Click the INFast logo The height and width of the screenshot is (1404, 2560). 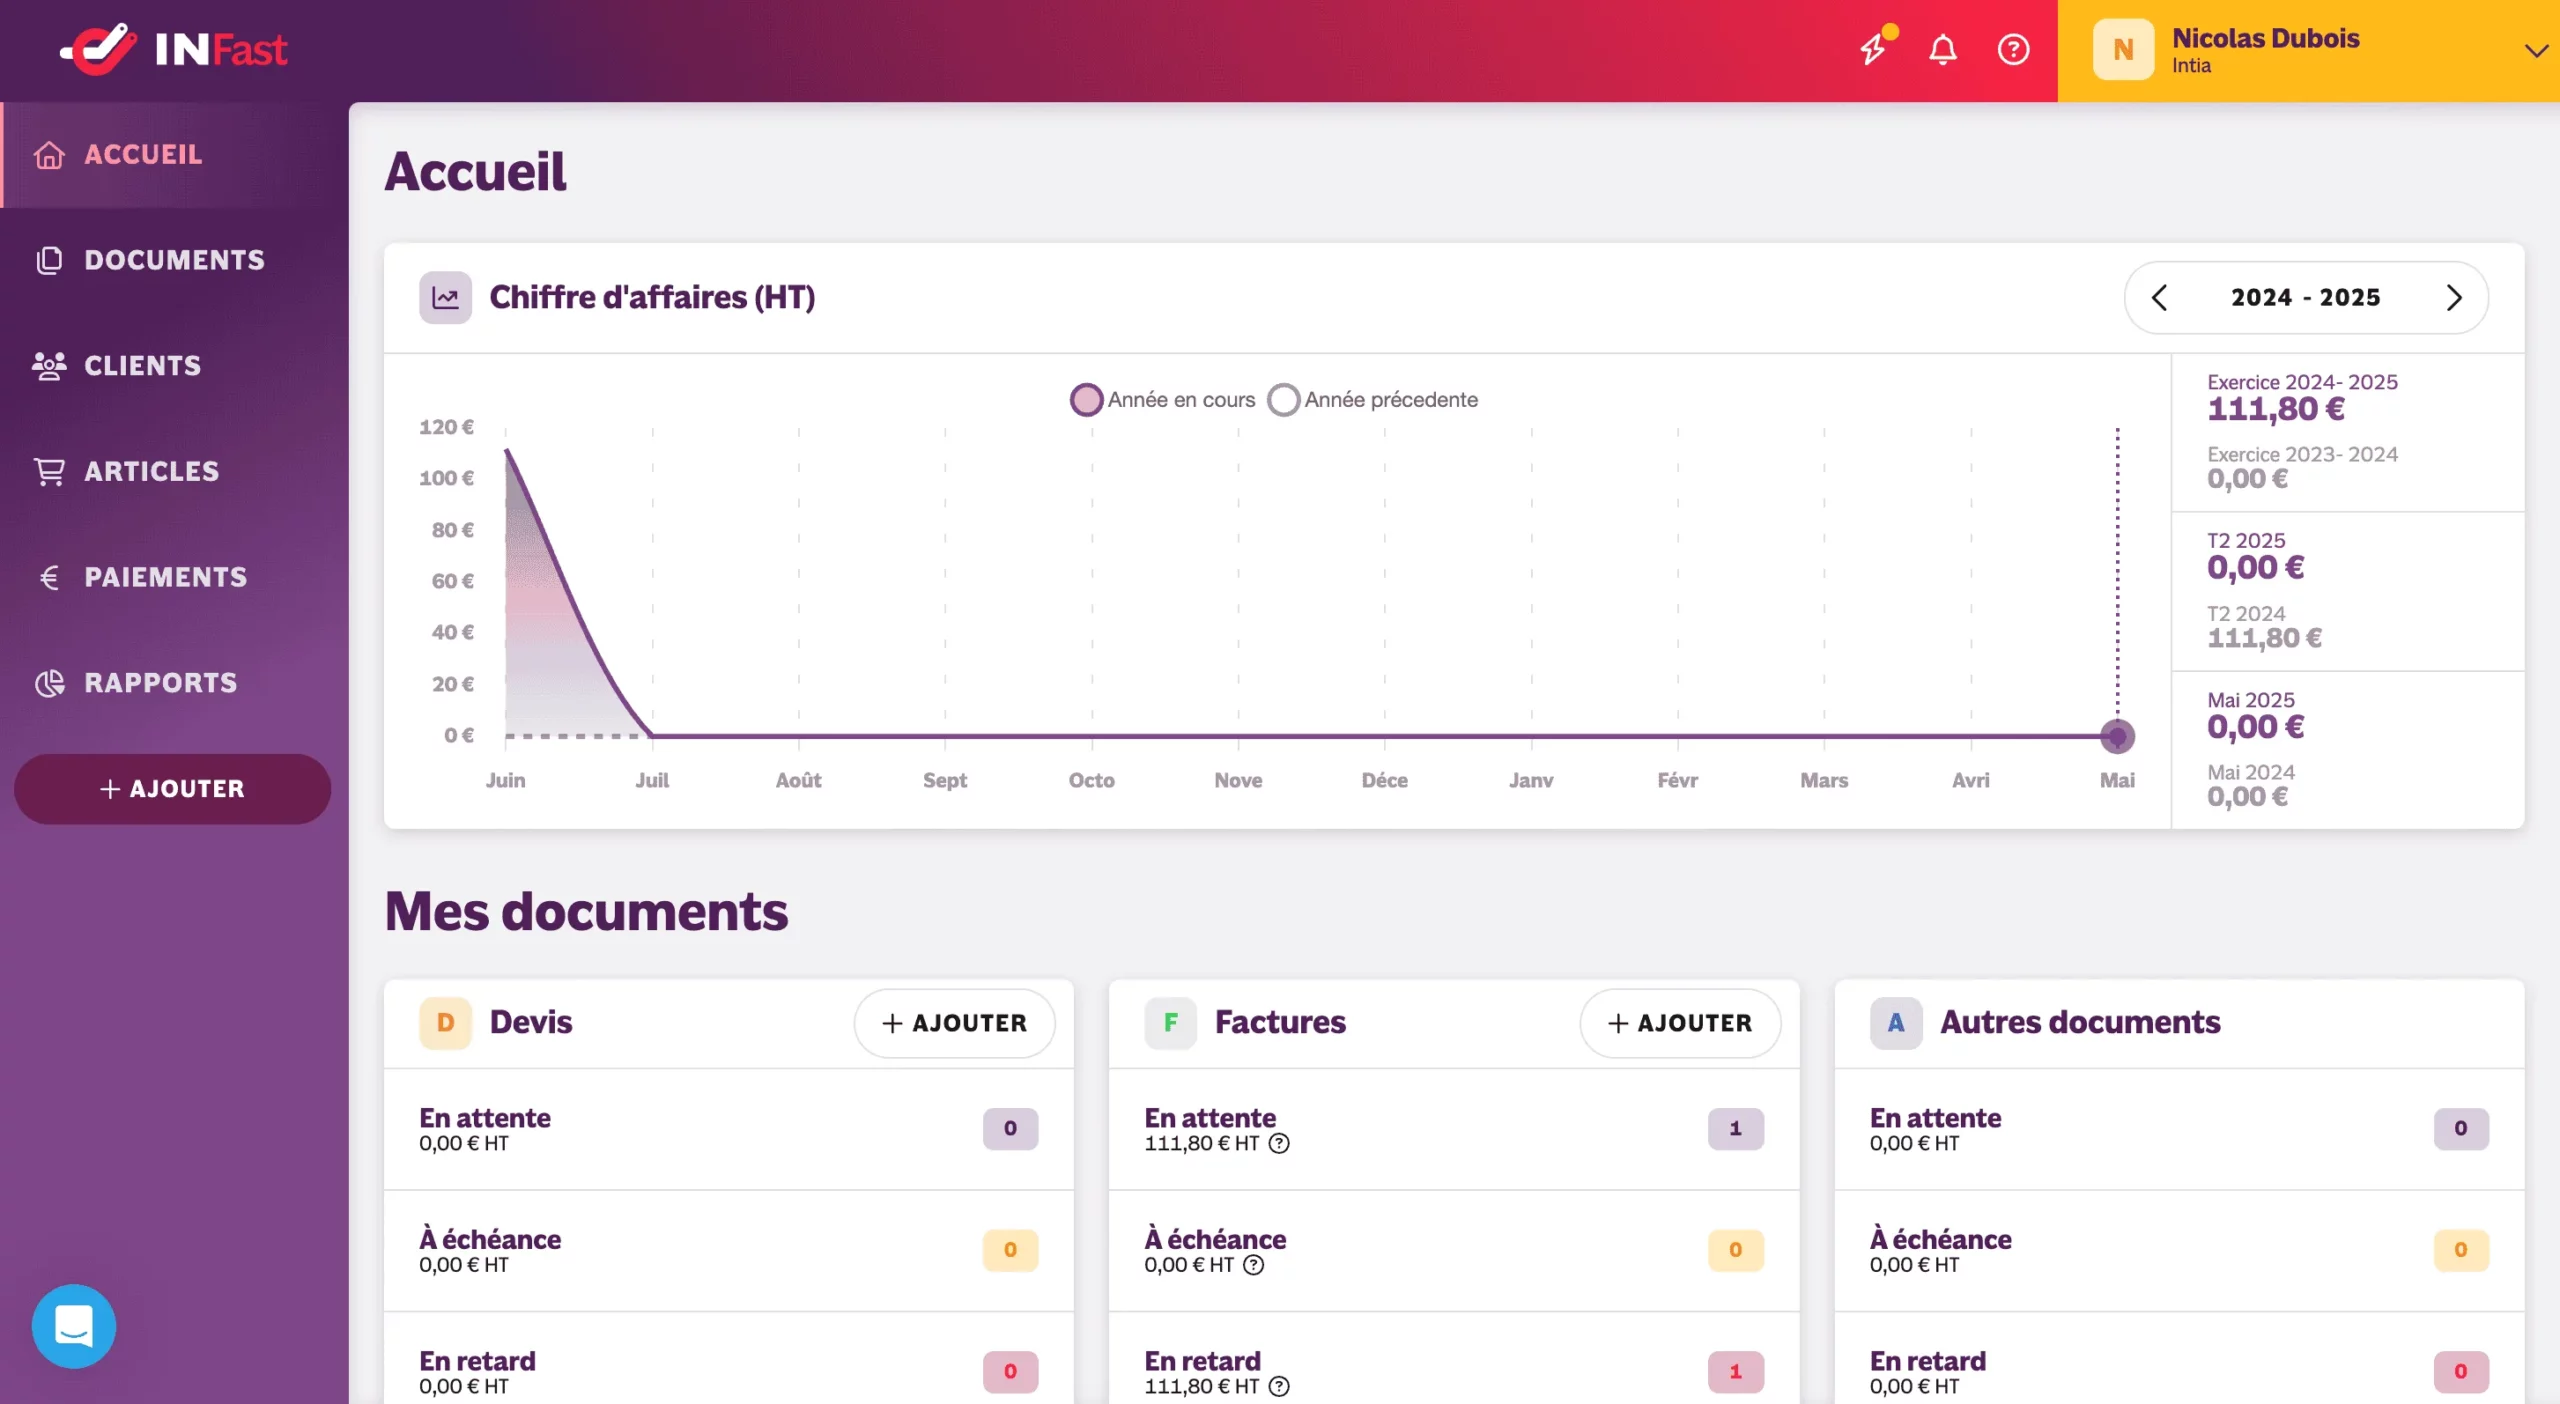click(175, 49)
